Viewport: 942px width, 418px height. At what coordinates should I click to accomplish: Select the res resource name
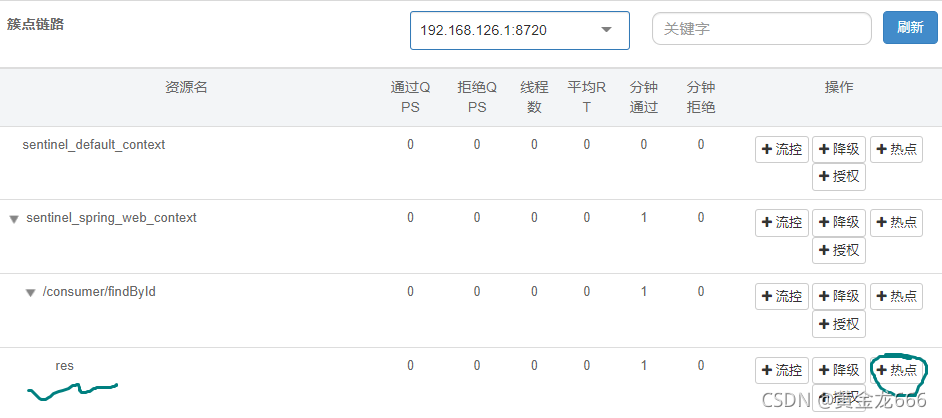click(x=64, y=365)
